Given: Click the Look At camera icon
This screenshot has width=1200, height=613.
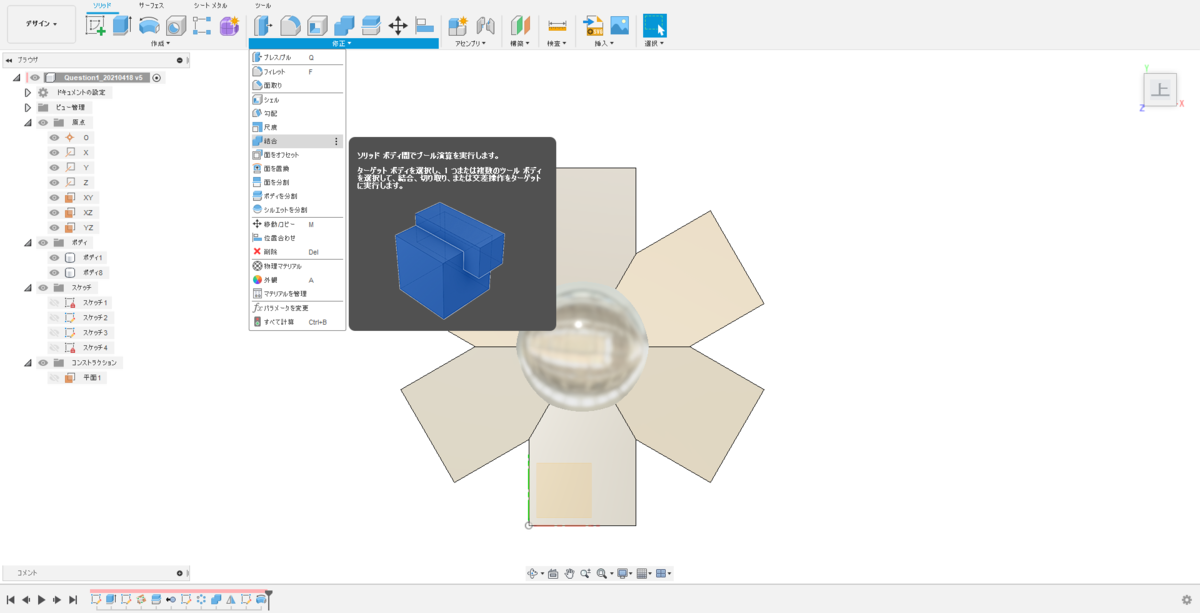Looking at the screenshot, I should pos(553,573).
